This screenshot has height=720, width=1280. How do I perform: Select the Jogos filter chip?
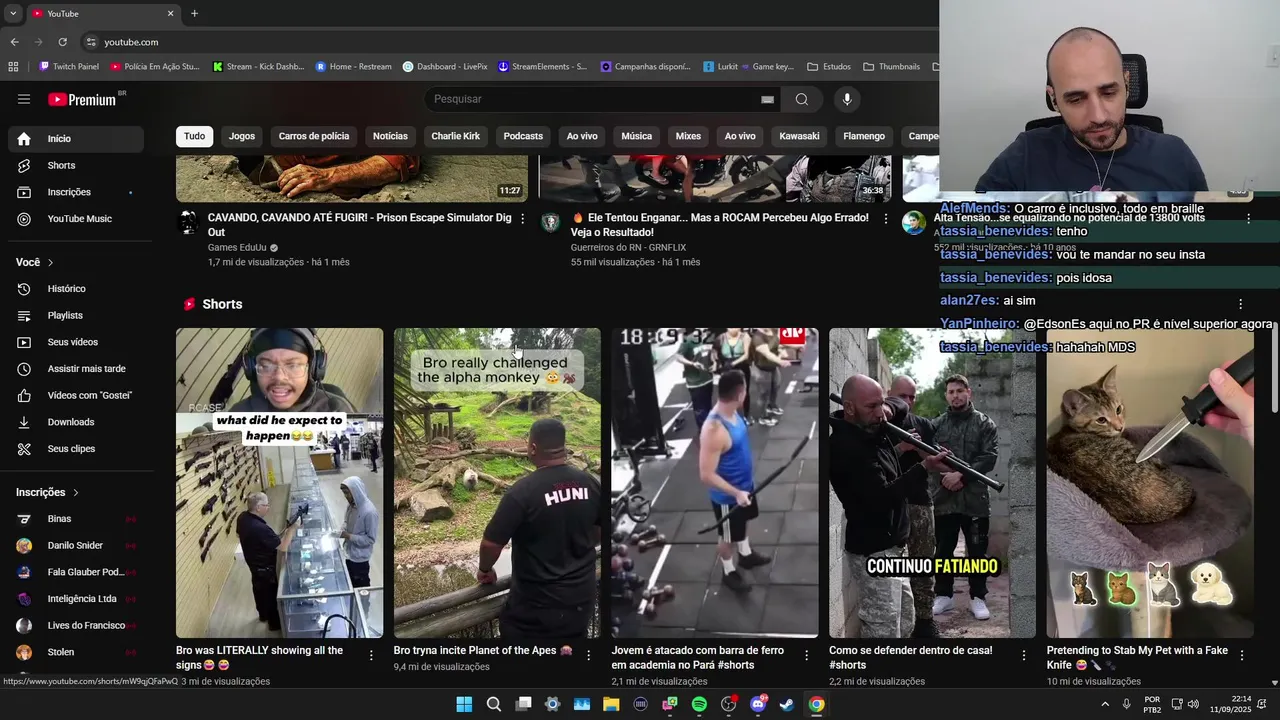point(242,136)
